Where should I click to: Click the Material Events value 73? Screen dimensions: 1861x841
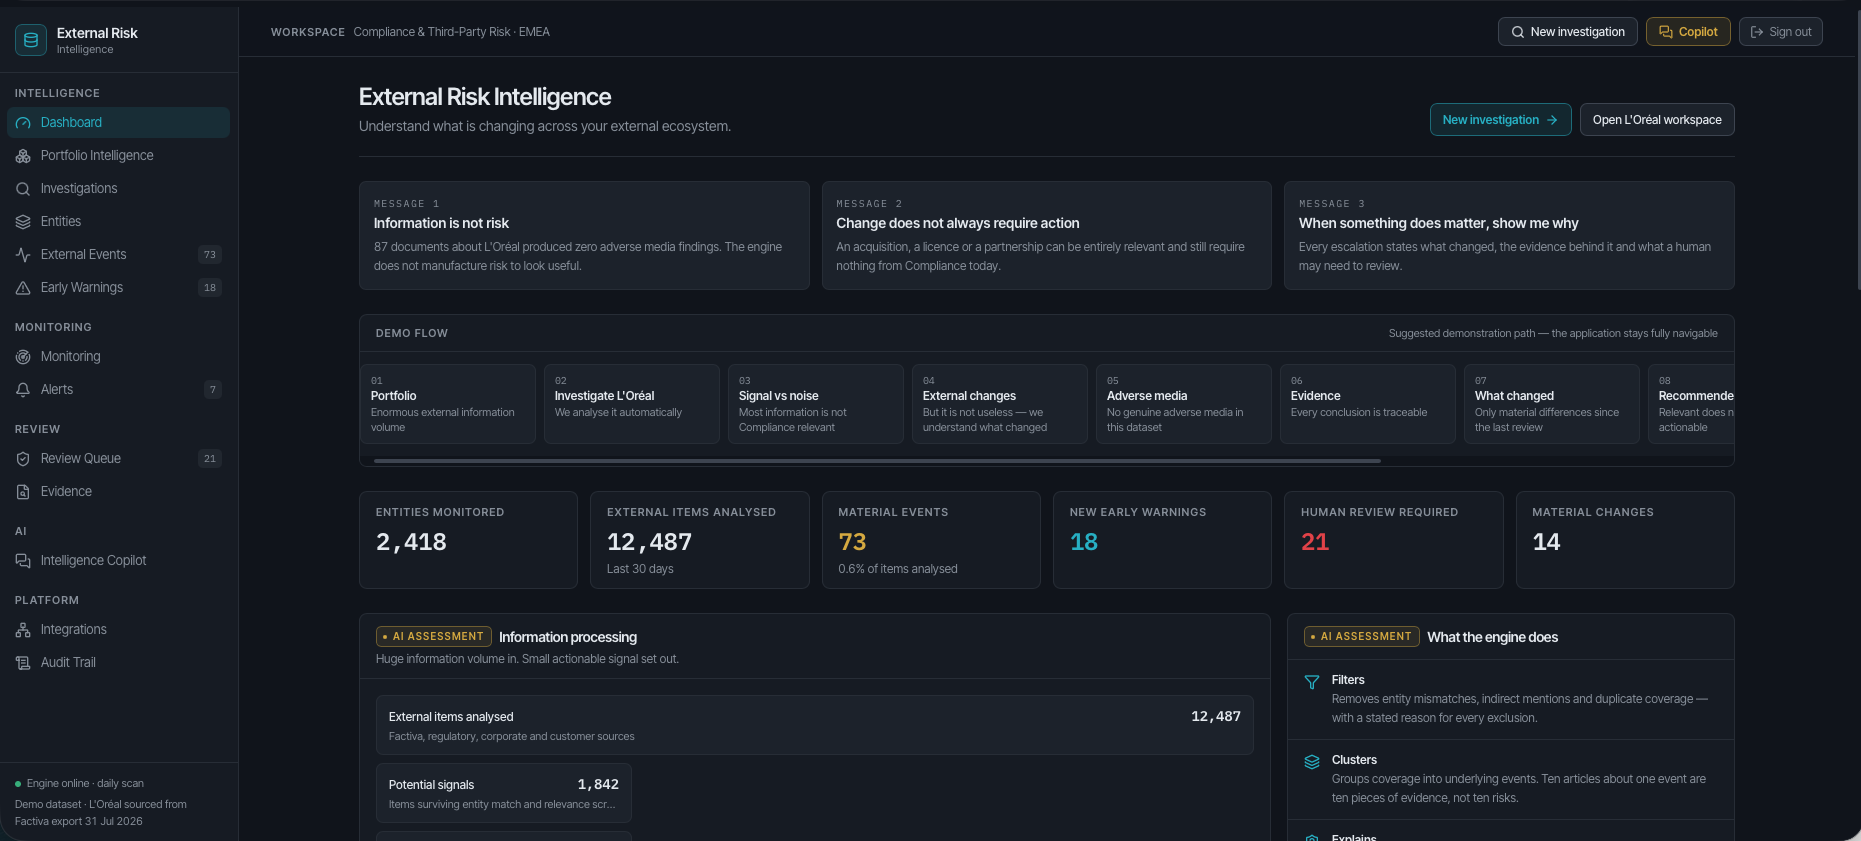pyautogui.click(x=852, y=542)
